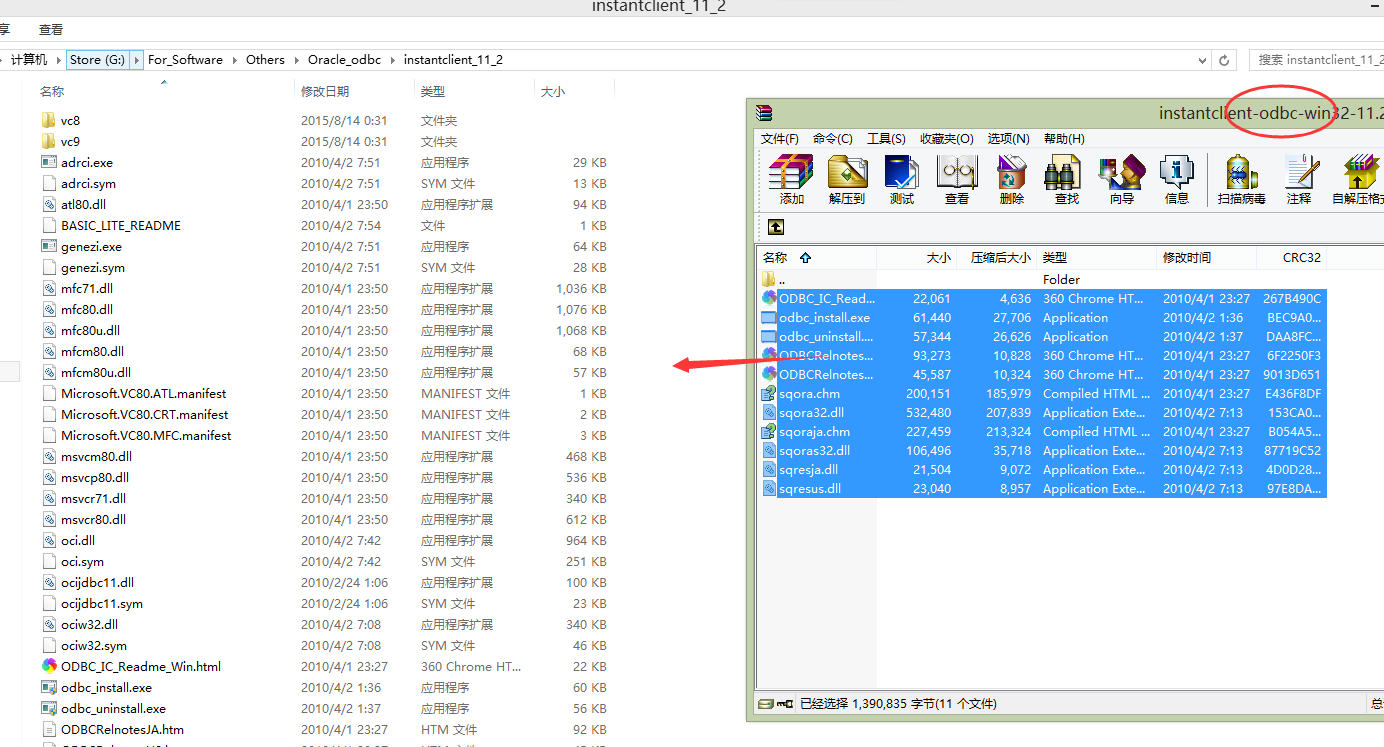Open the address bar history dropdown

1200,60
